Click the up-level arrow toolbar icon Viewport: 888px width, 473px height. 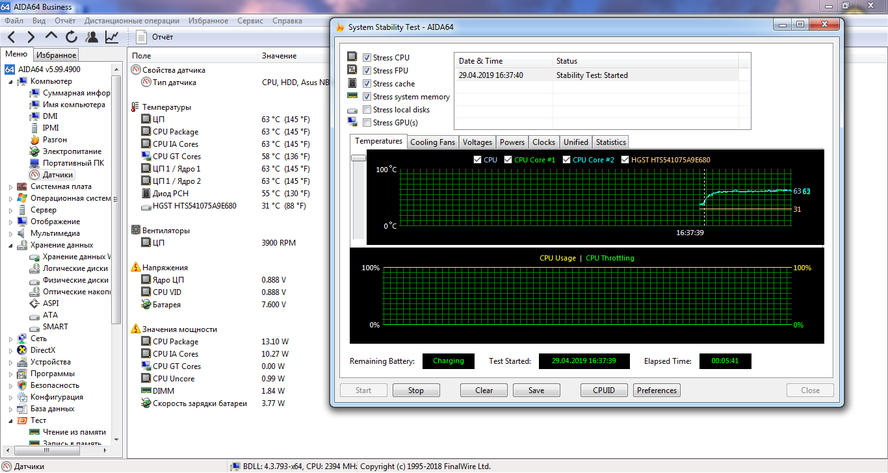pos(51,36)
